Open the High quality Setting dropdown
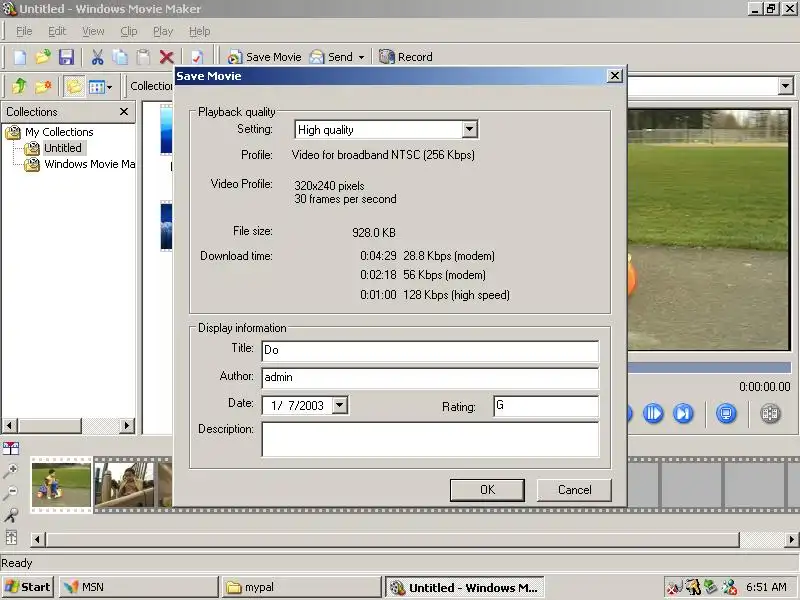 point(470,129)
